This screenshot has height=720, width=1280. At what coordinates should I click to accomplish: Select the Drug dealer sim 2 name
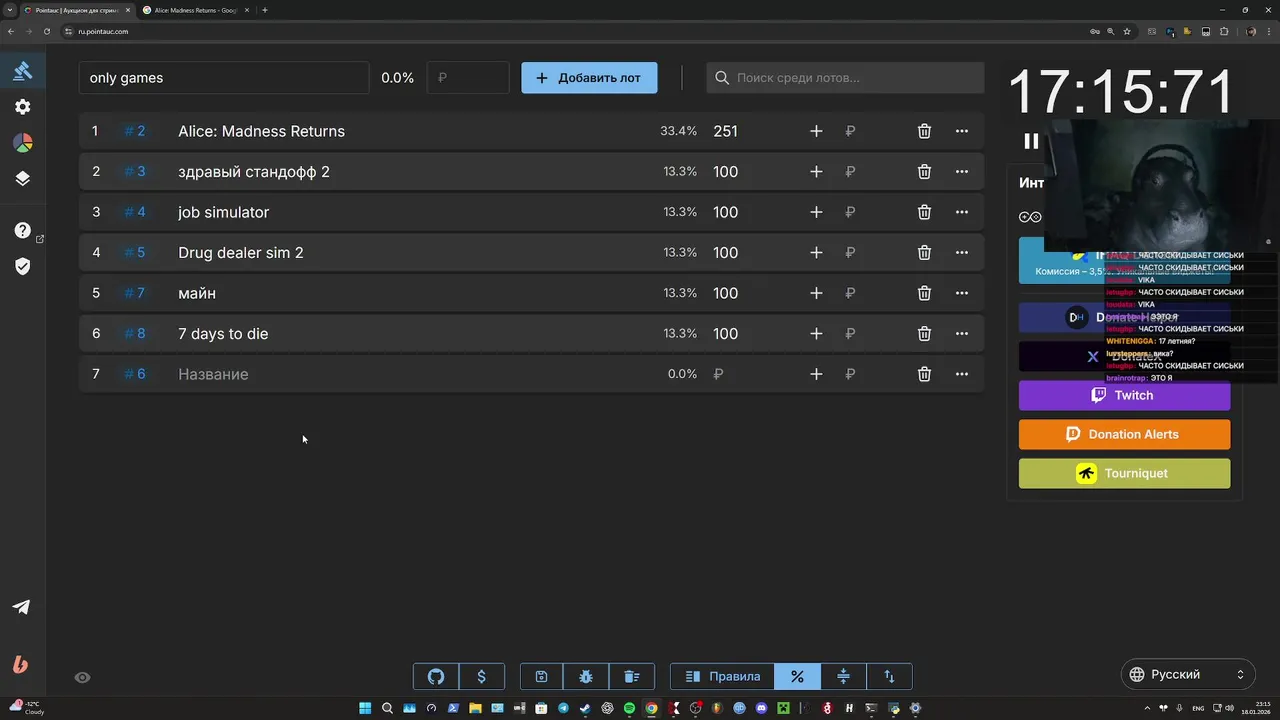pos(240,253)
